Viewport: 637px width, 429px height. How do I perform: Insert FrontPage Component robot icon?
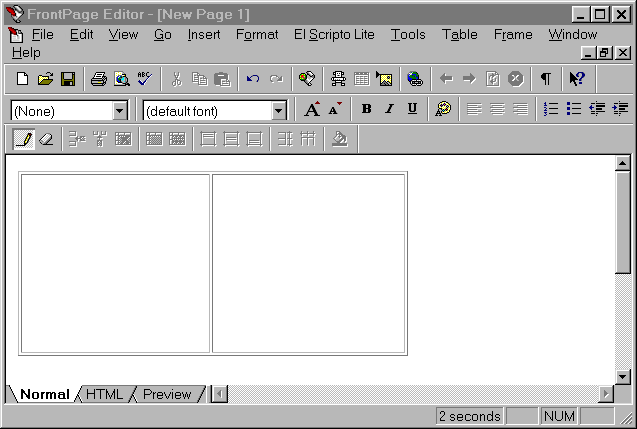pos(338,78)
